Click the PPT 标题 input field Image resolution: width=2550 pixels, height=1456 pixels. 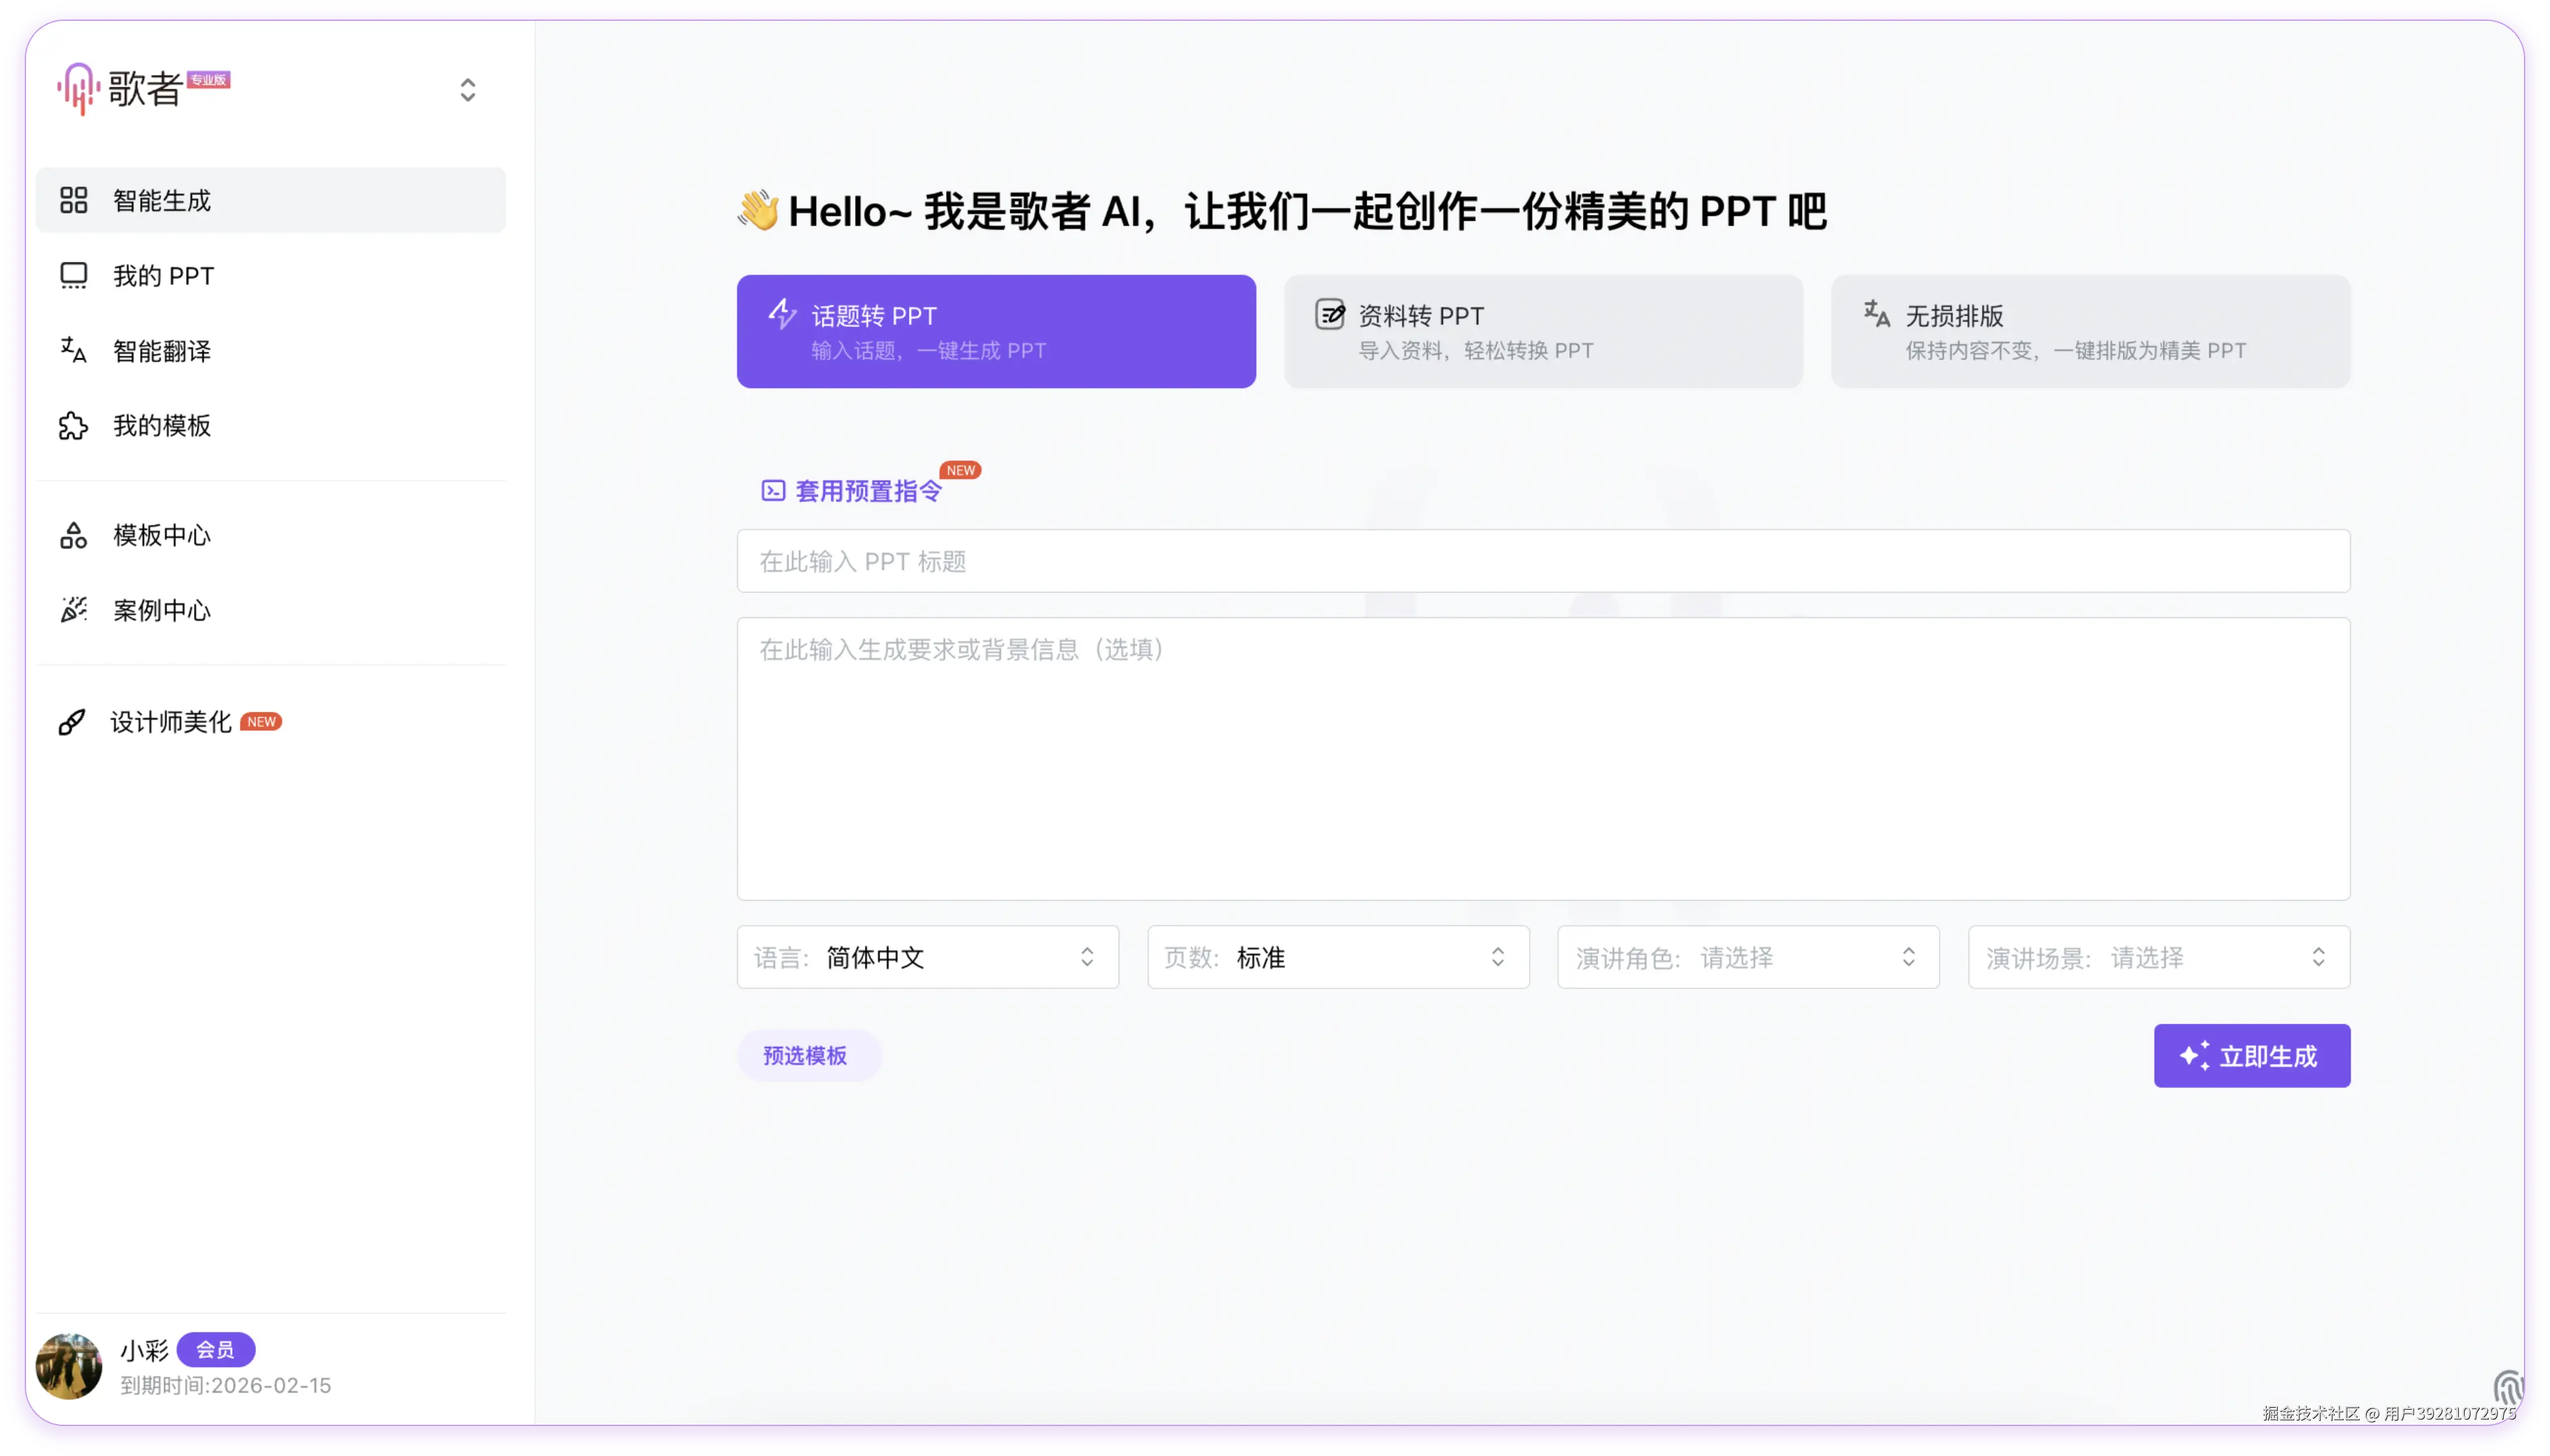[x=1542, y=561]
